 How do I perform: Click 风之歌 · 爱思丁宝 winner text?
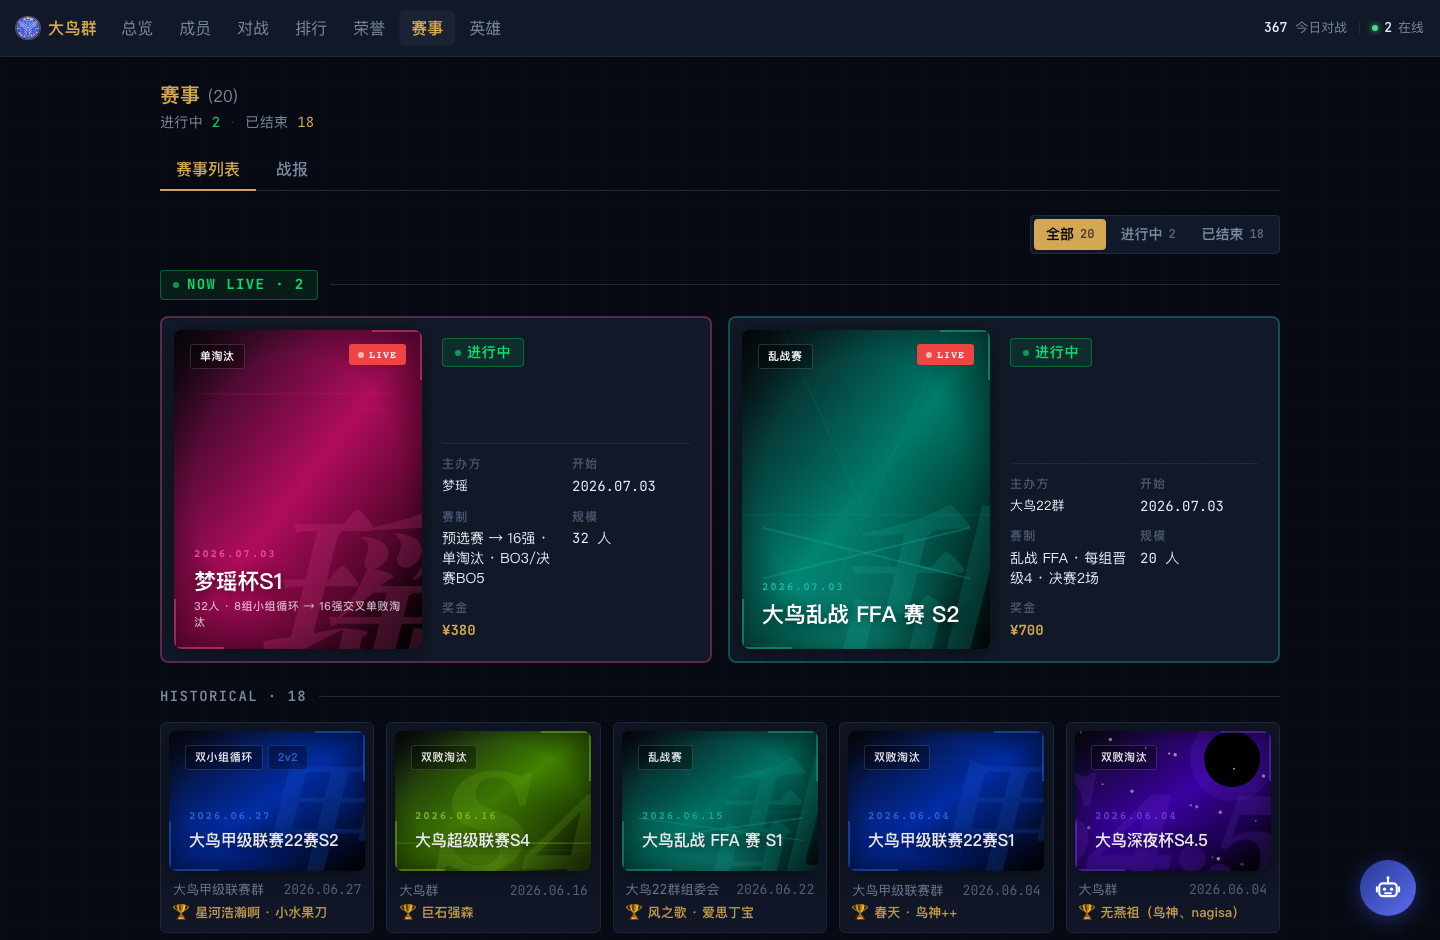(x=701, y=912)
